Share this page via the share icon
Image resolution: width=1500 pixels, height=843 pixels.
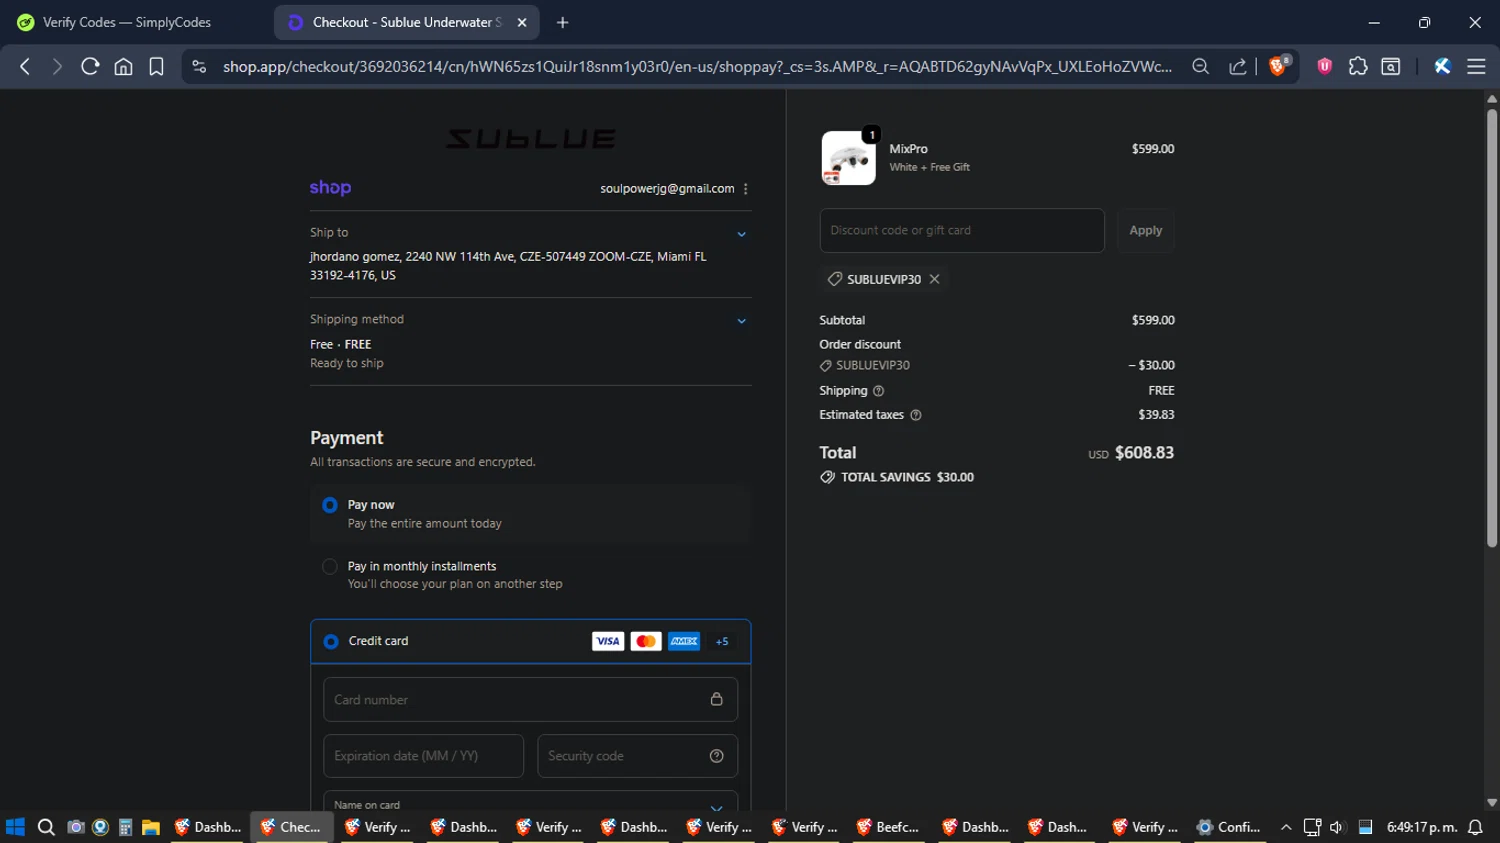pos(1237,66)
